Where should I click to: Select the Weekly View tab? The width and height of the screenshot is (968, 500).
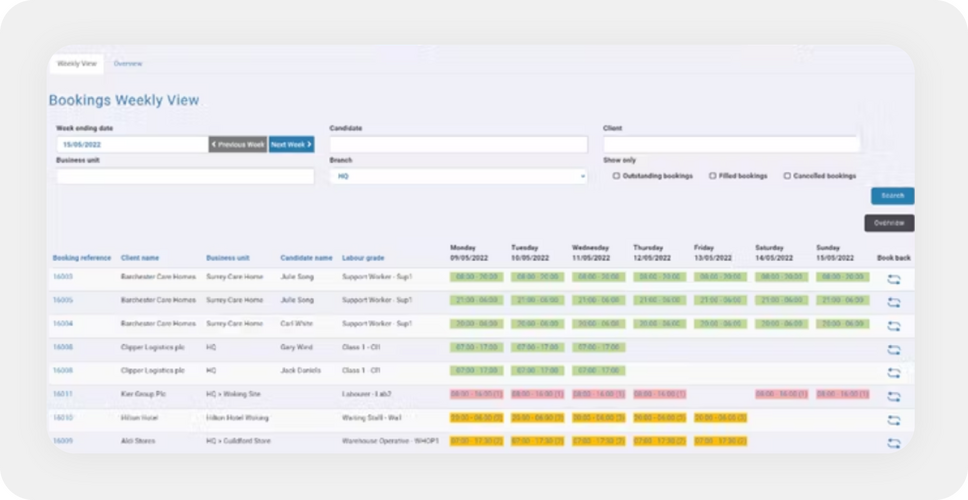(77, 64)
